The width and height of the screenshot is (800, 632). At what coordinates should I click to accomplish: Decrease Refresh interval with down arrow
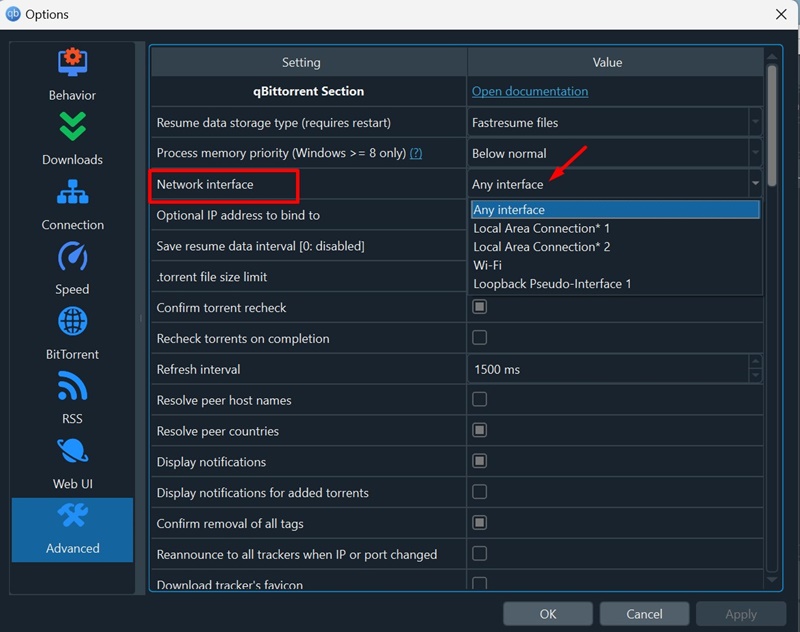click(x=755, y=375)
